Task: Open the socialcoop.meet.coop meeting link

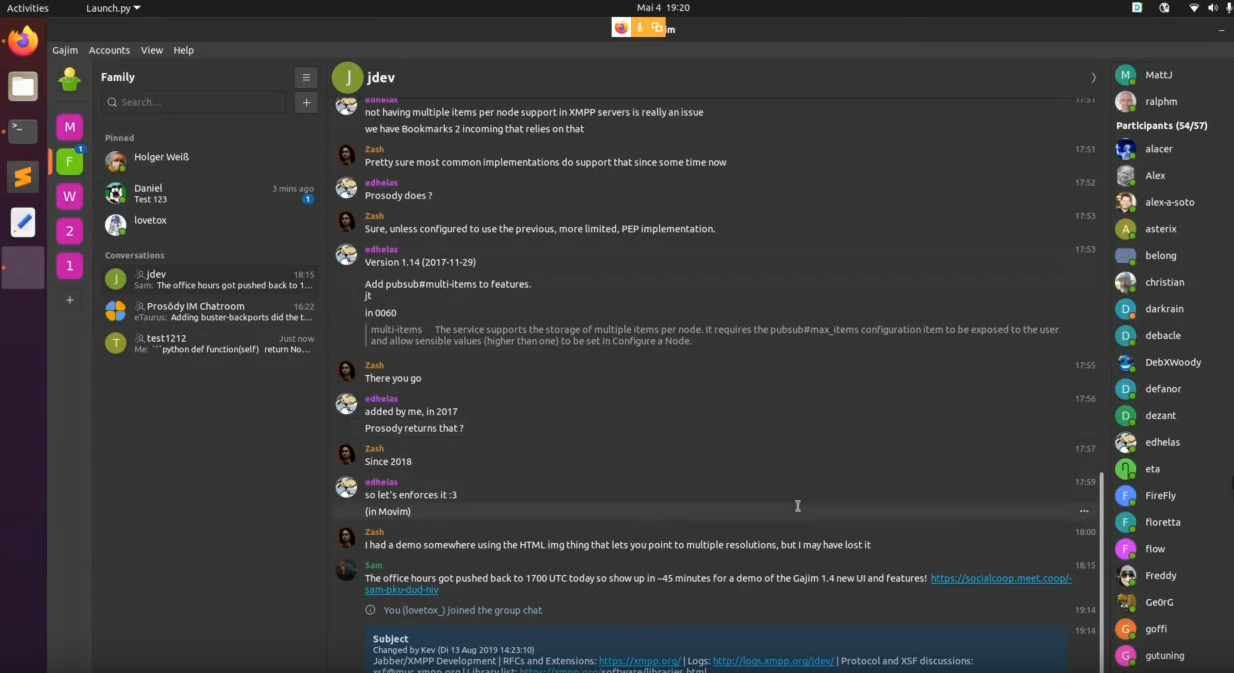Action: click(x=1000, y=578)
